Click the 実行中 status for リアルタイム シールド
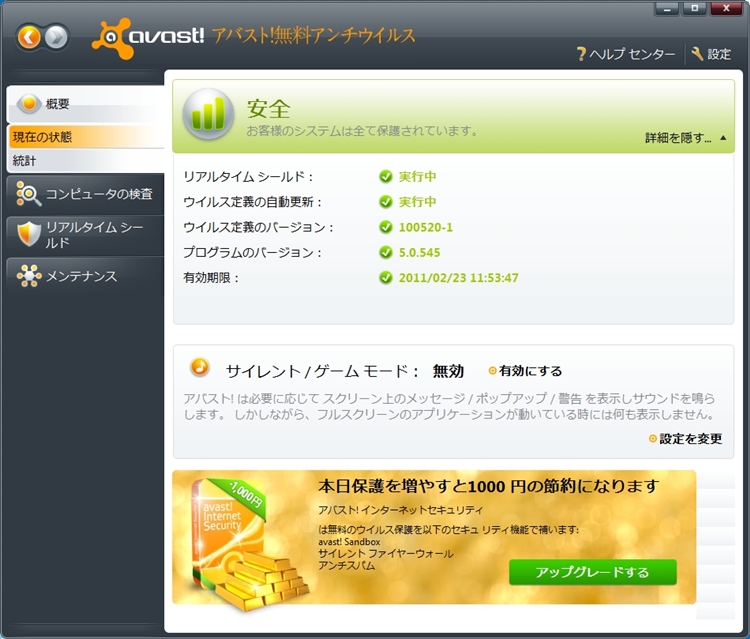 [417, 176]
